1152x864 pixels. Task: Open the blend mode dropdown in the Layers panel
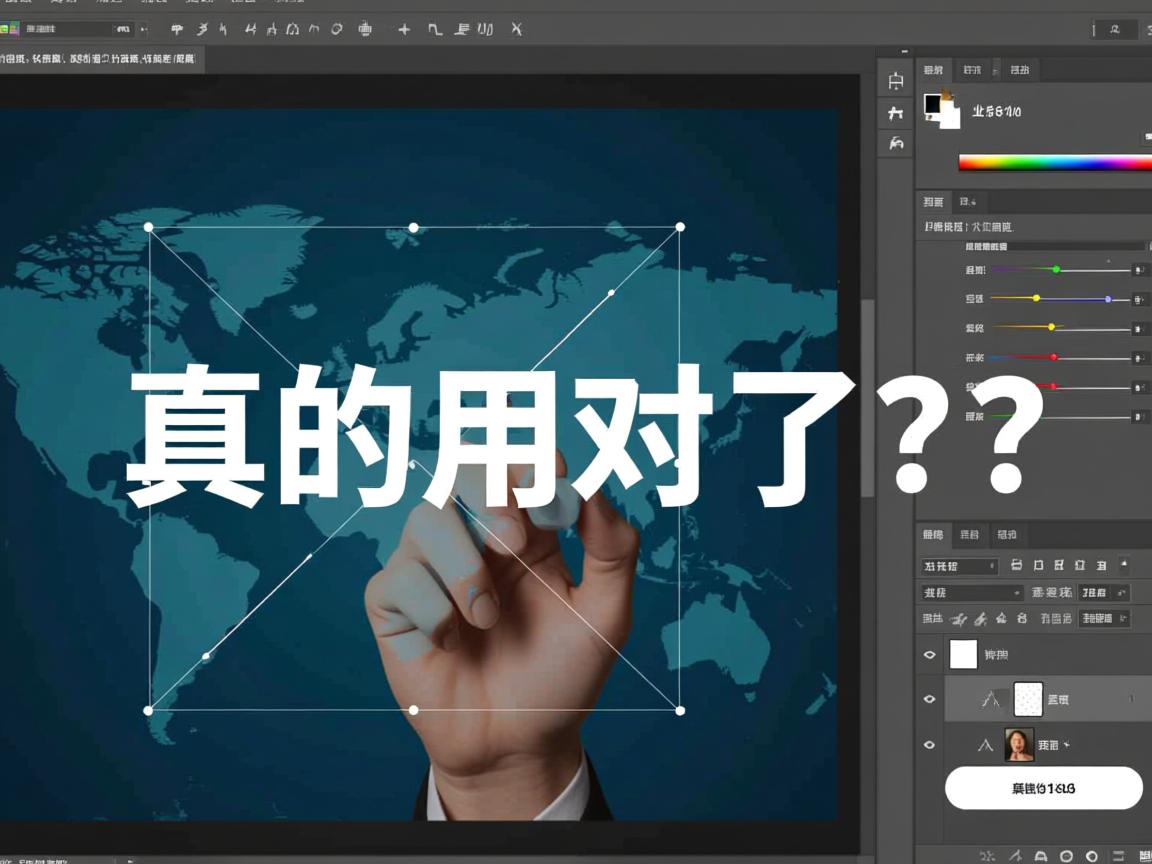[970, 592]
